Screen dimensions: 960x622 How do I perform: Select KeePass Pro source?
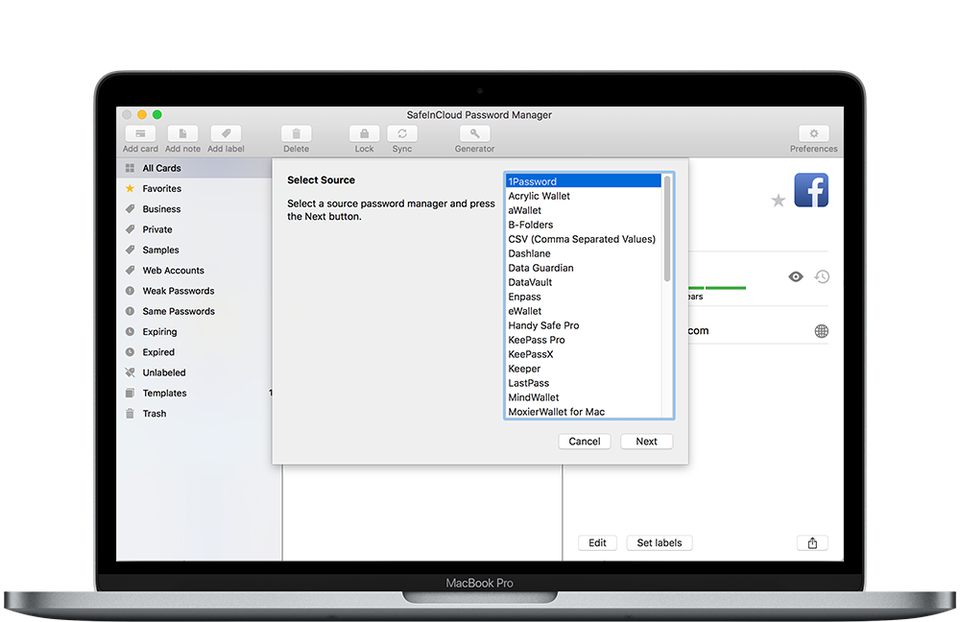click(583, 340)
